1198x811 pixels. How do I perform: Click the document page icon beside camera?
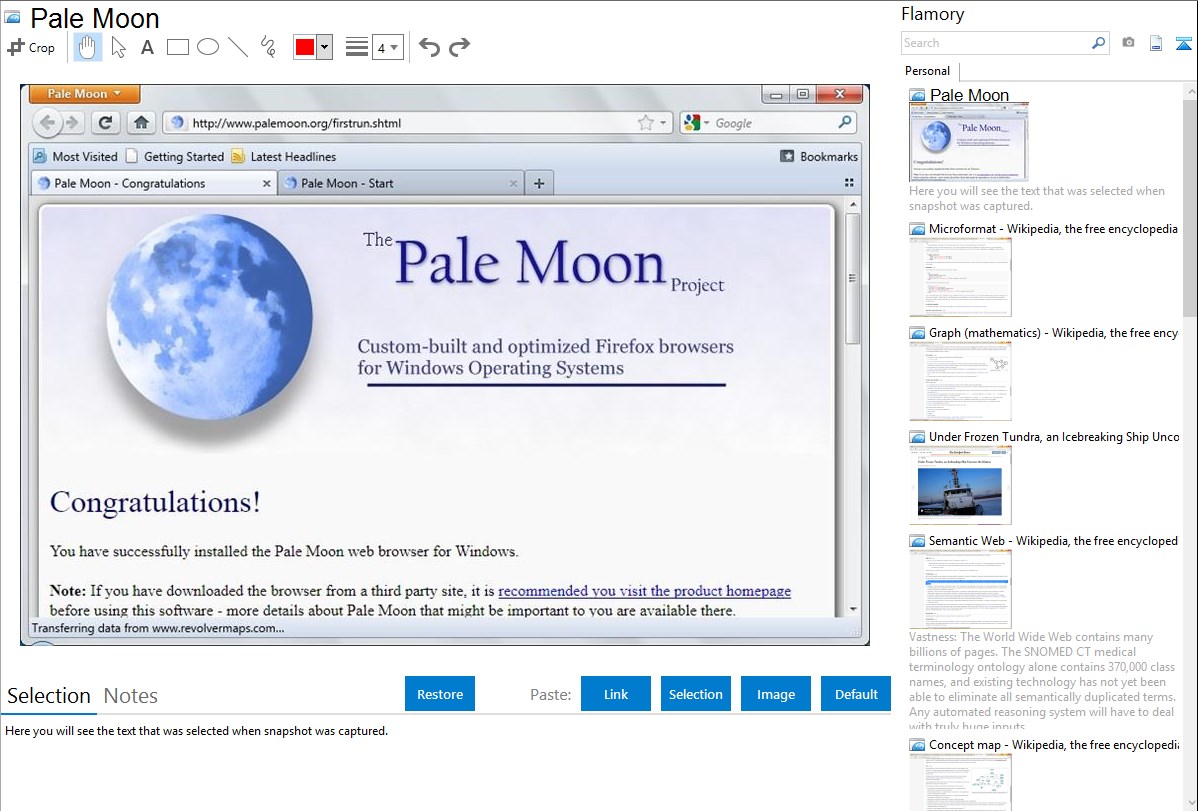[1156, 44]
